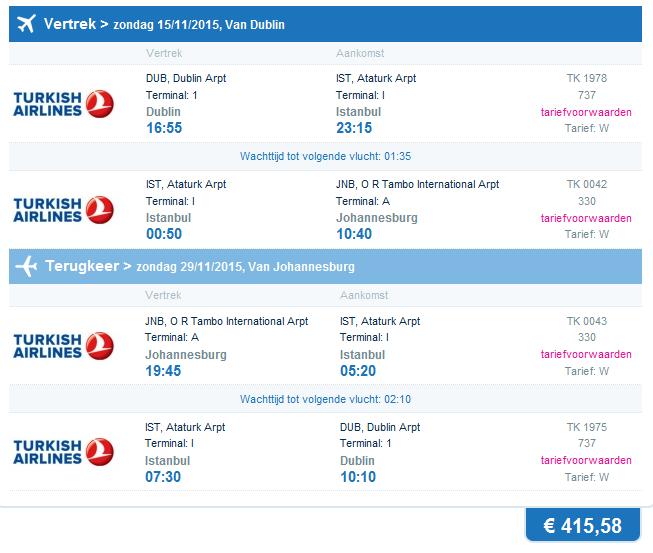The image size is (653, 553).
Task: Click the departure airplane icon next to Vertrek
Action: [x=26, y=24]
